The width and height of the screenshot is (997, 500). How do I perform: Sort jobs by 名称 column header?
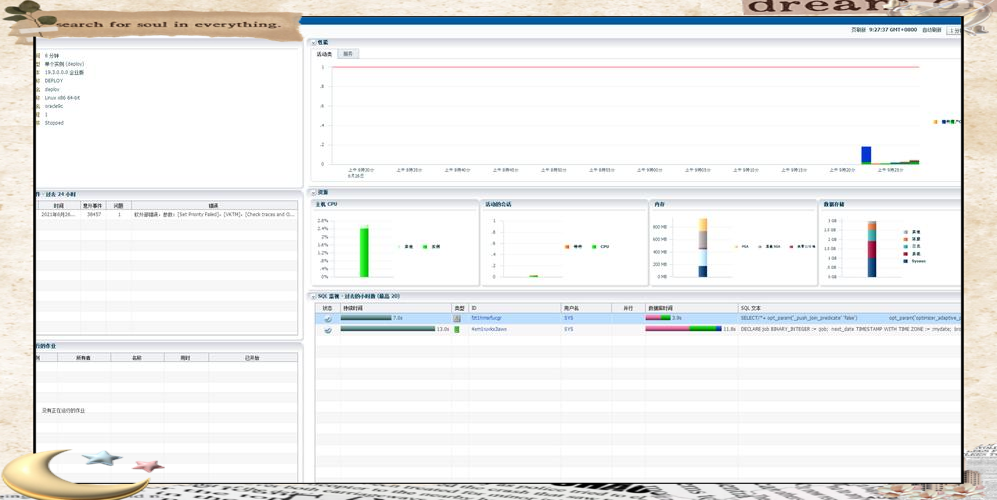tap(137, 358)
